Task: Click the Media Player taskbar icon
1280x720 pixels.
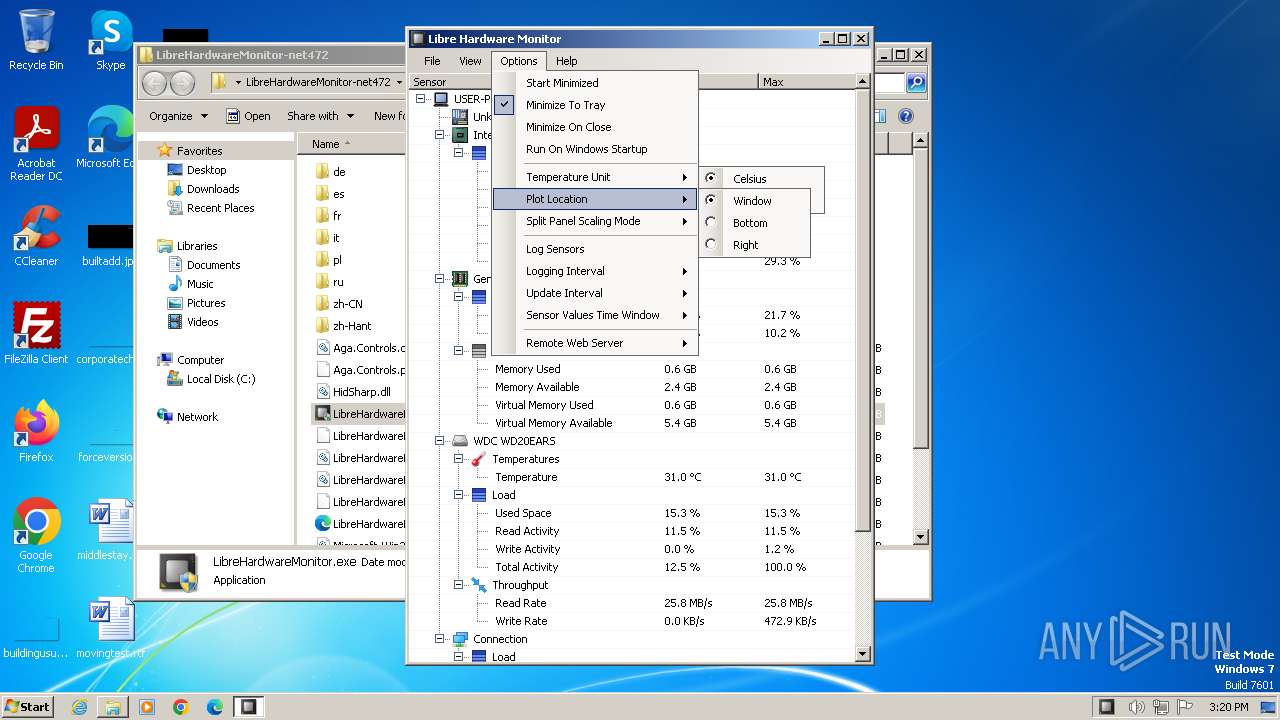Action: (x=147, y=707)
